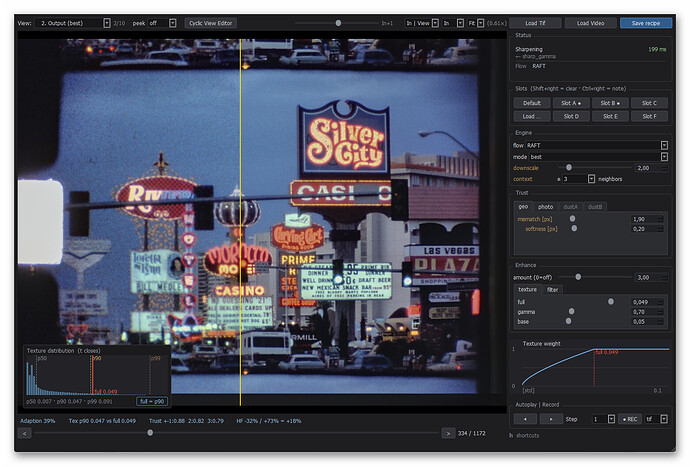Viewport: 690px width, 467px height.
Task: Click the autoplay backward arrow
Action: pyautogui.click(x=525, y=419)
